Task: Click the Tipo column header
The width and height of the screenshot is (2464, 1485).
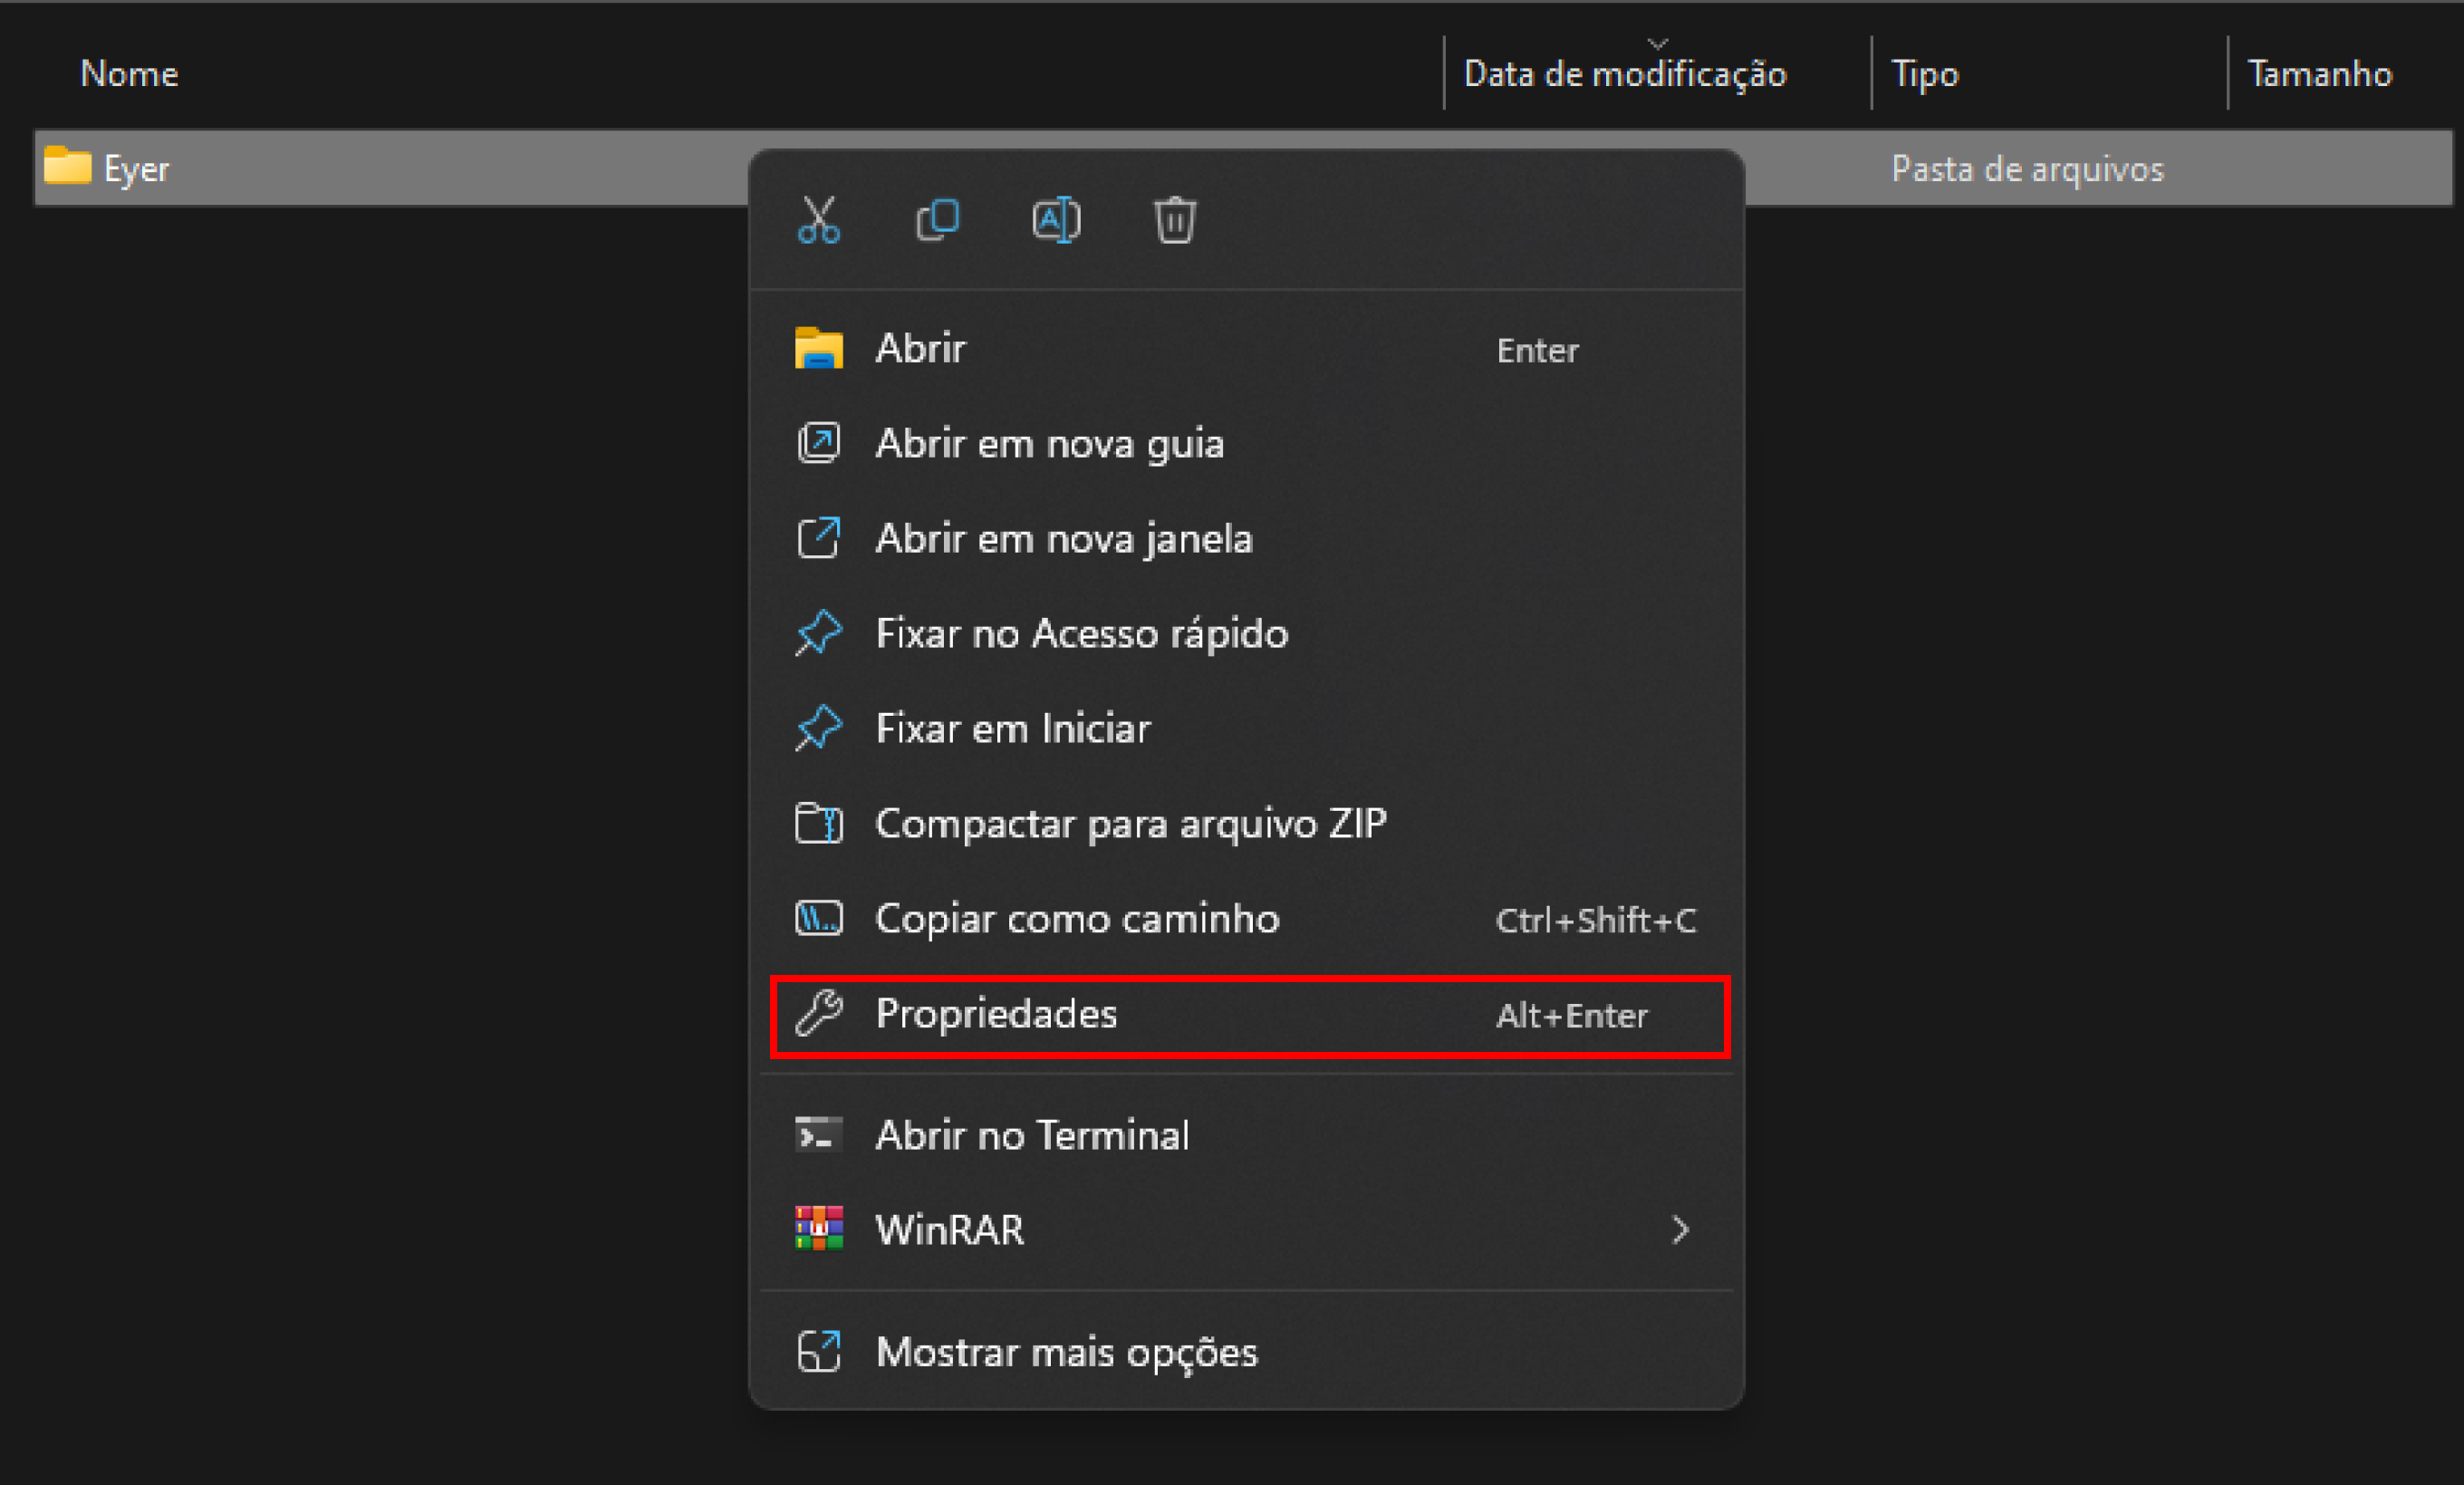Action: [1925, 75]
